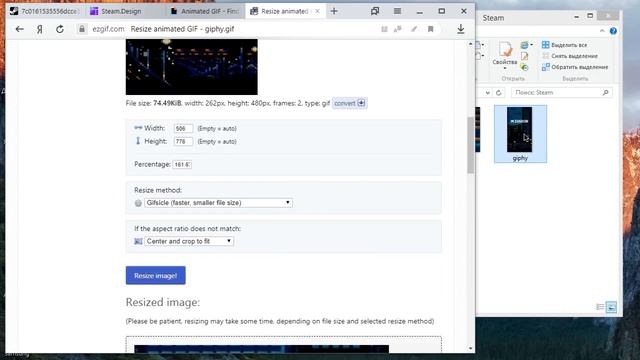Click the Percentage input field

182,164
